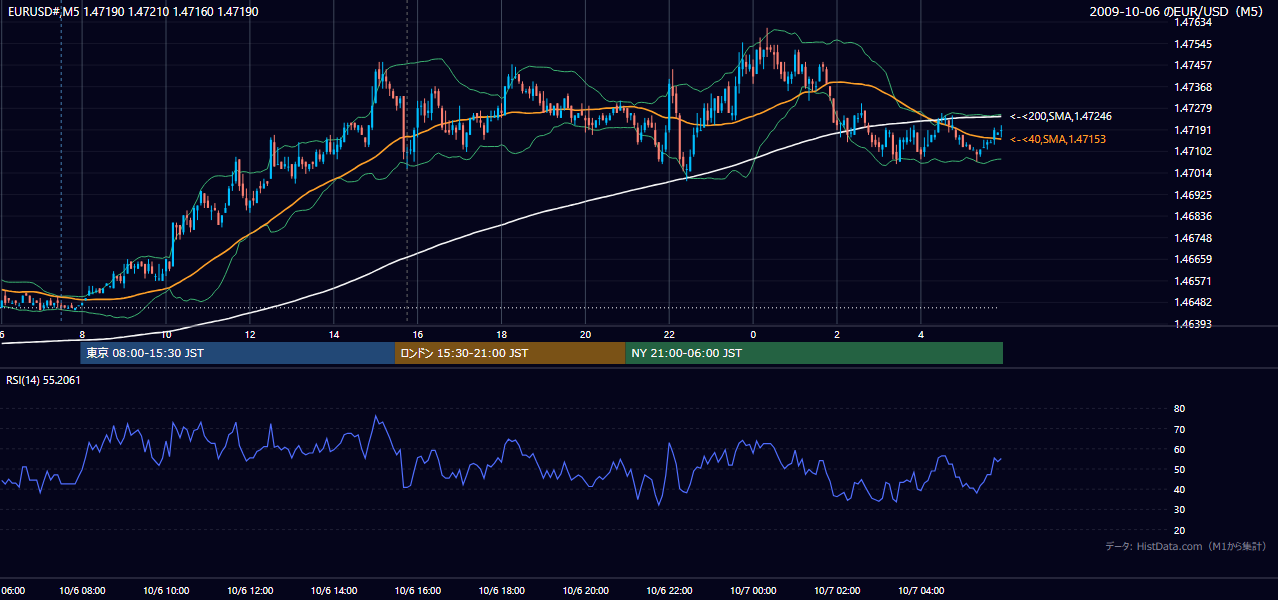Click hour label 18 under the price chart
1278x600 pixels.
tap(501, 334)
